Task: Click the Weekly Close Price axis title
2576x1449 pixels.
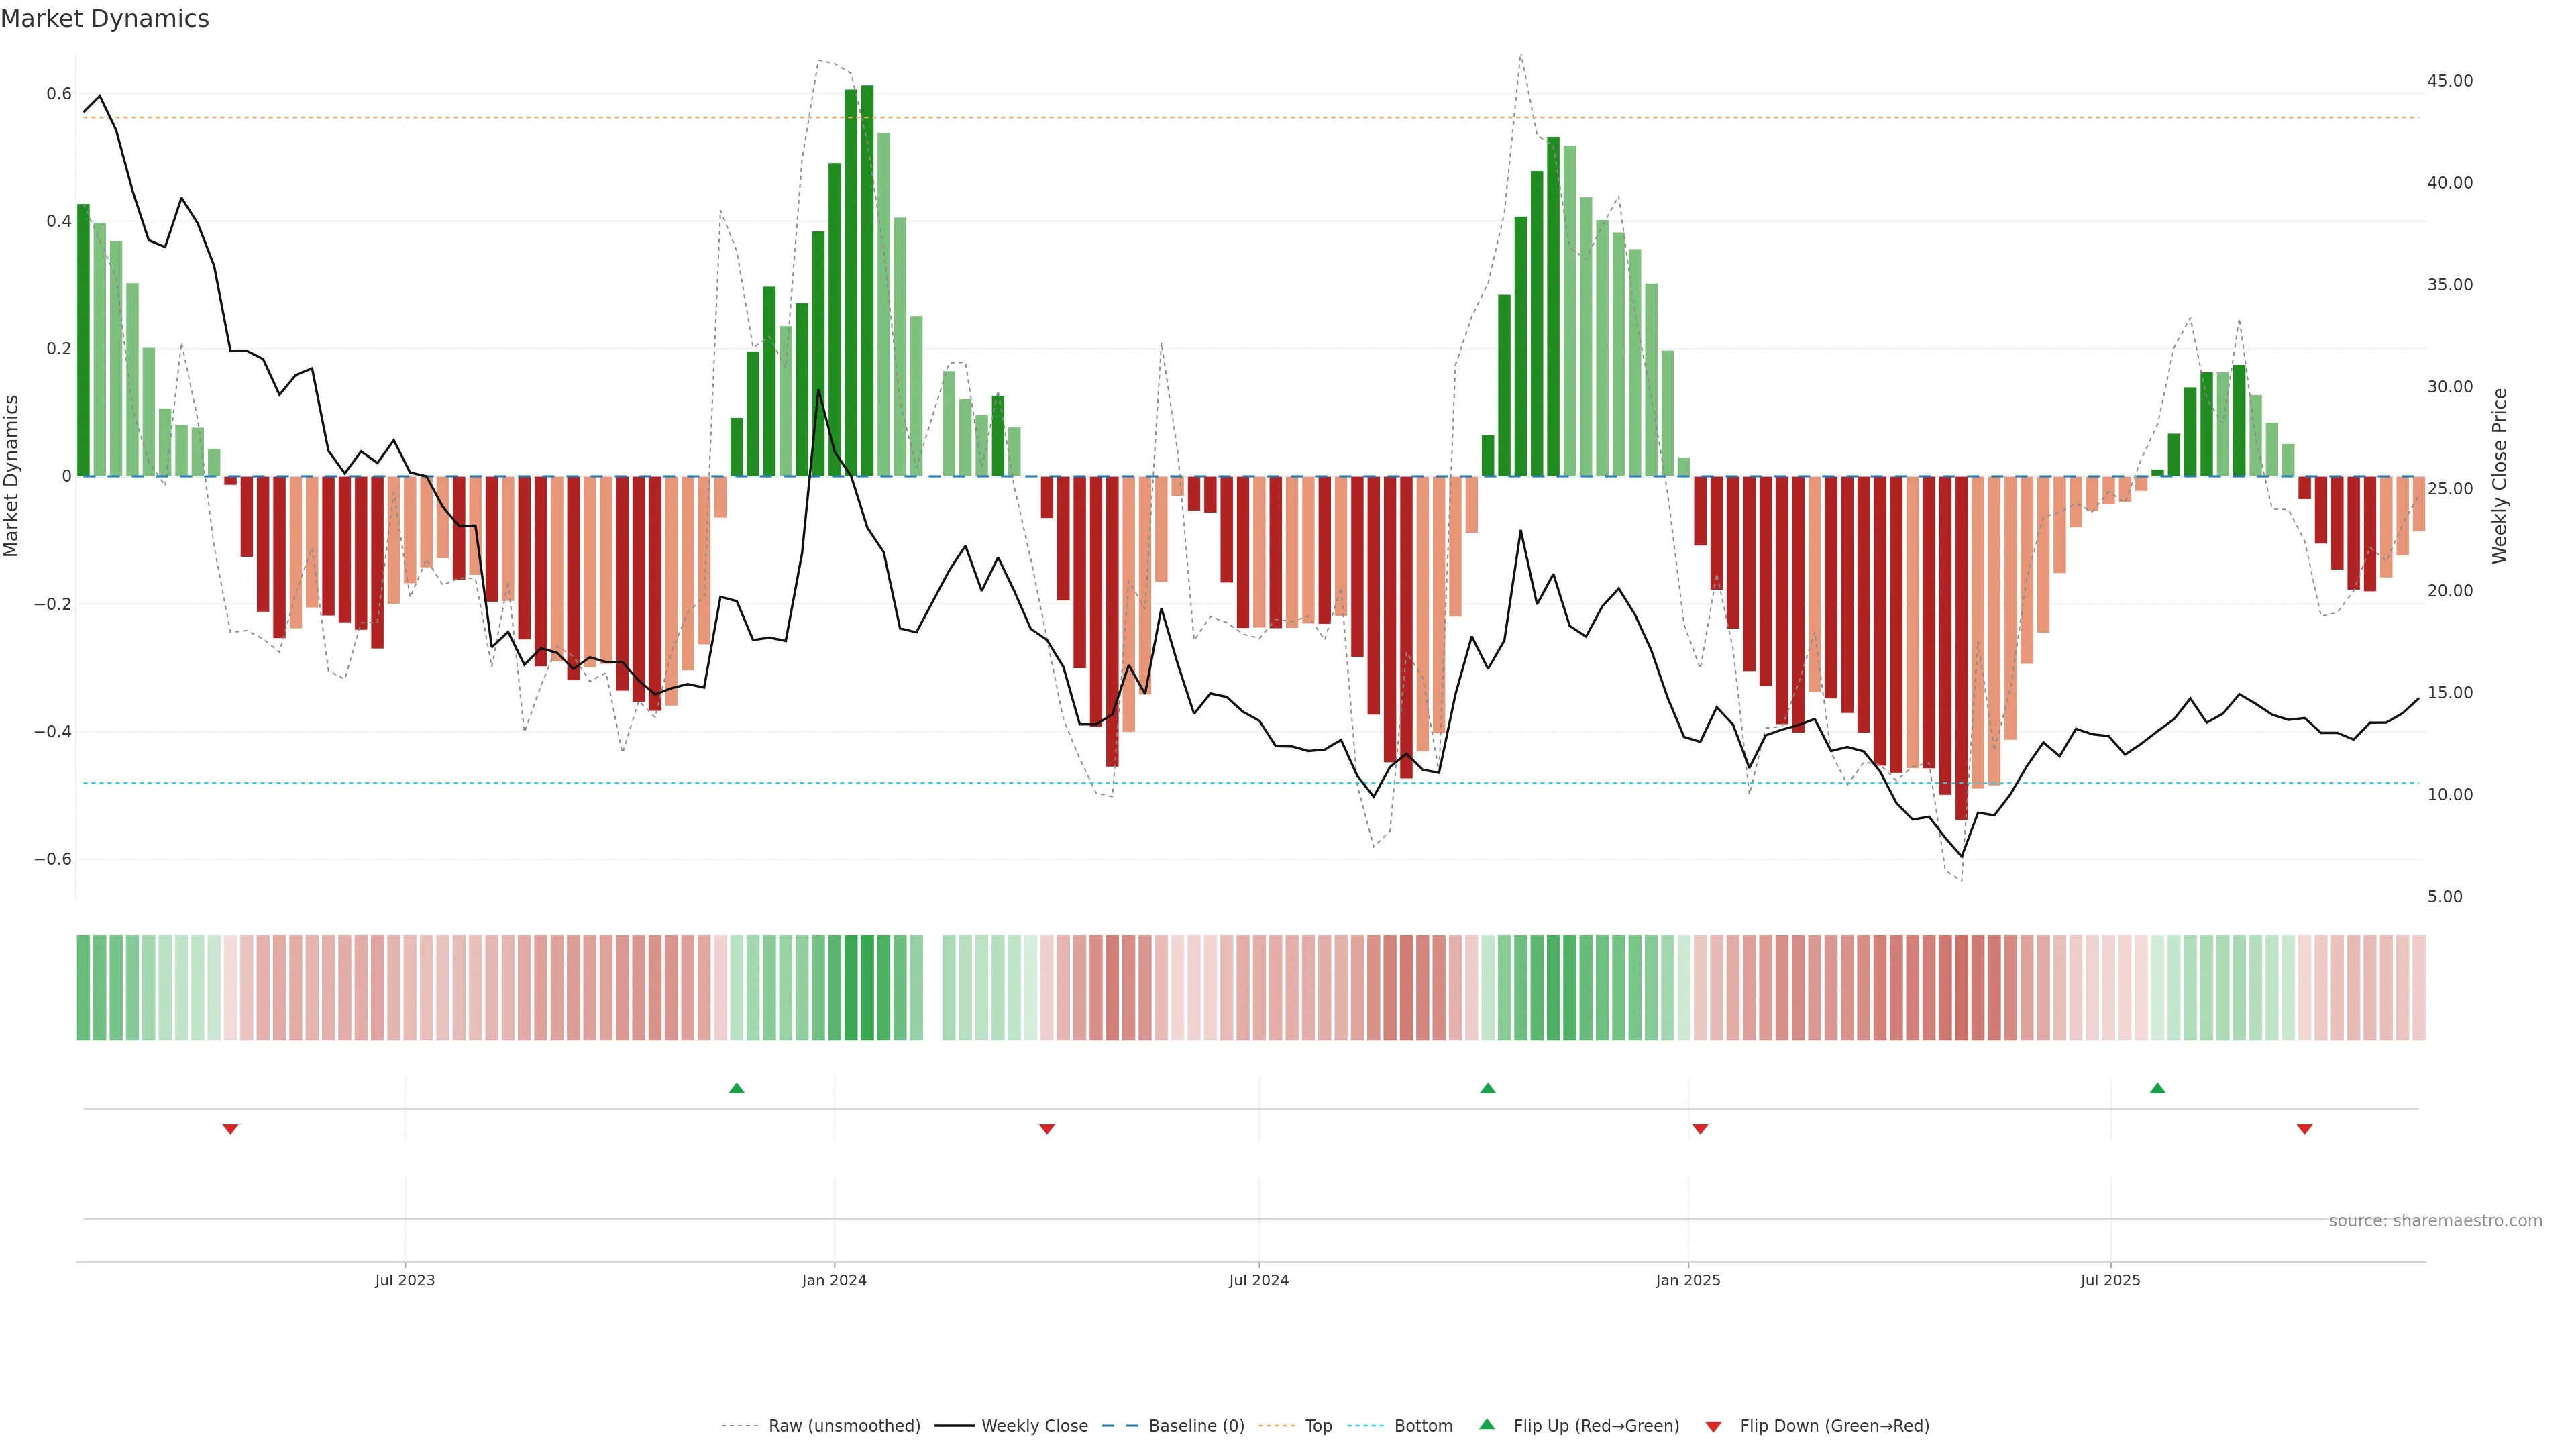Action: [x=2499, y=476]
